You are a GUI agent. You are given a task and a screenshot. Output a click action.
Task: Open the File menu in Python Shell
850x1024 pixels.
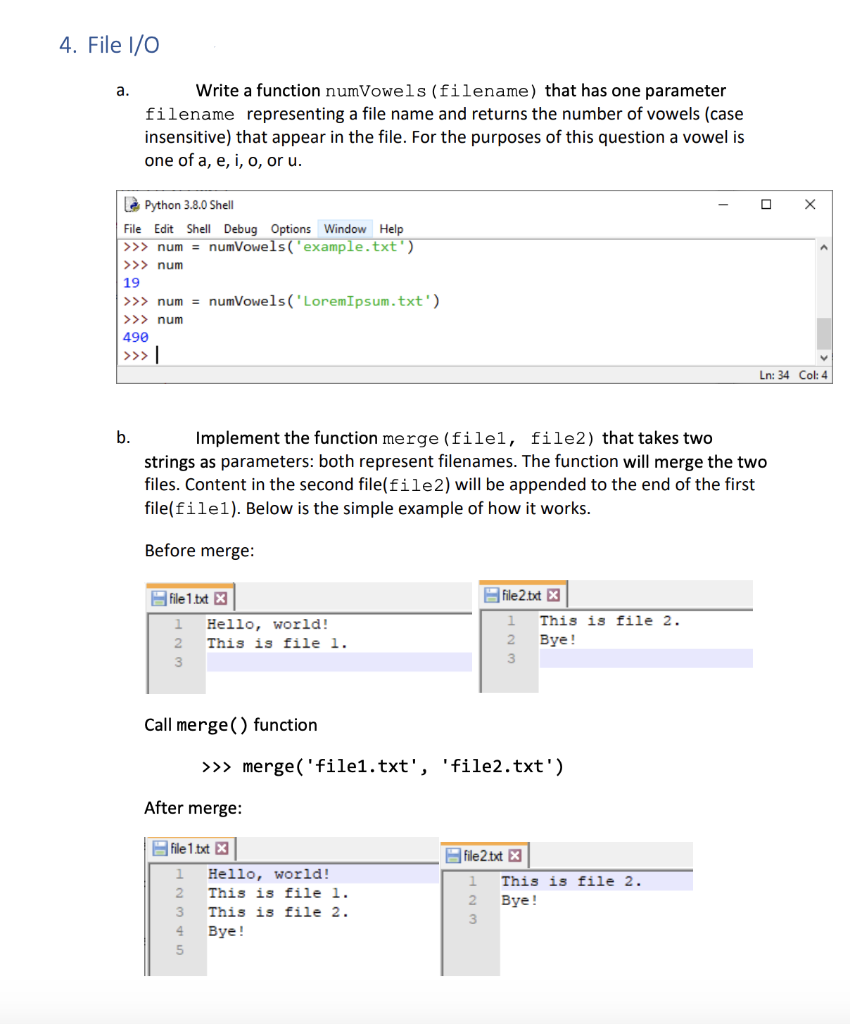tap(131, 229)
